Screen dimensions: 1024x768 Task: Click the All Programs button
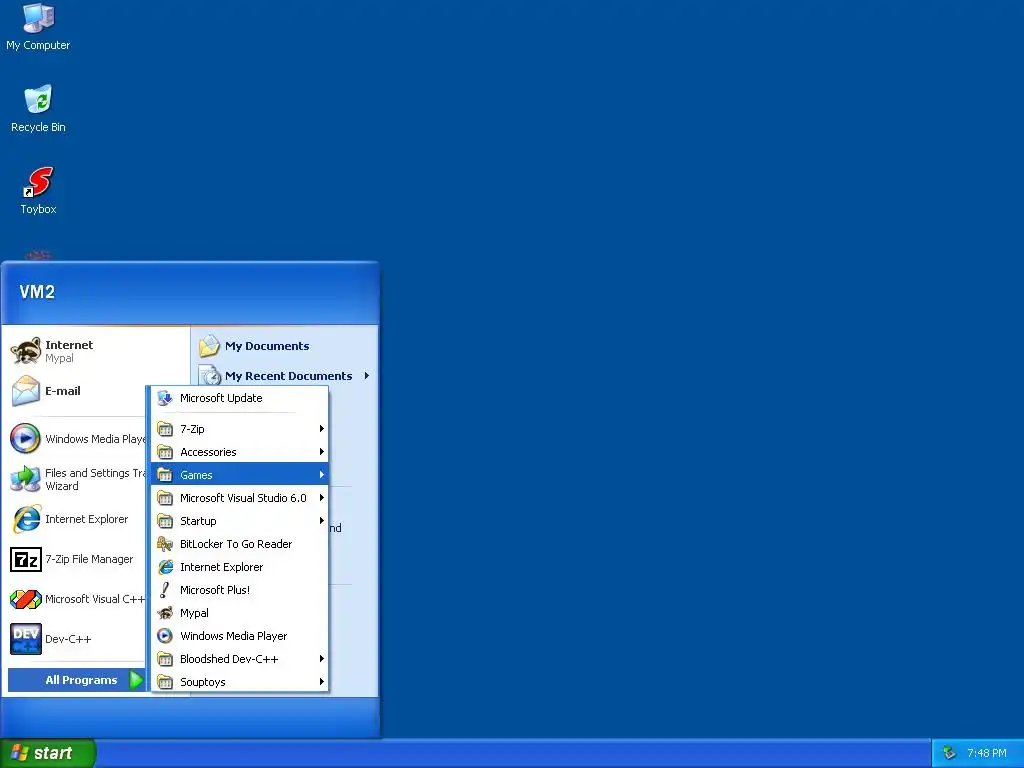pos(76,680)
